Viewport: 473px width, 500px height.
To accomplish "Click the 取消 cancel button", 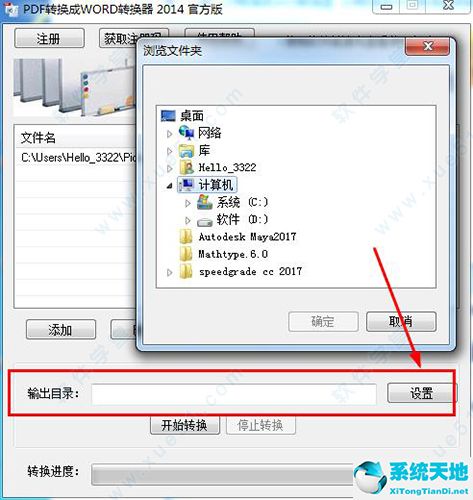I will (401, 321).
